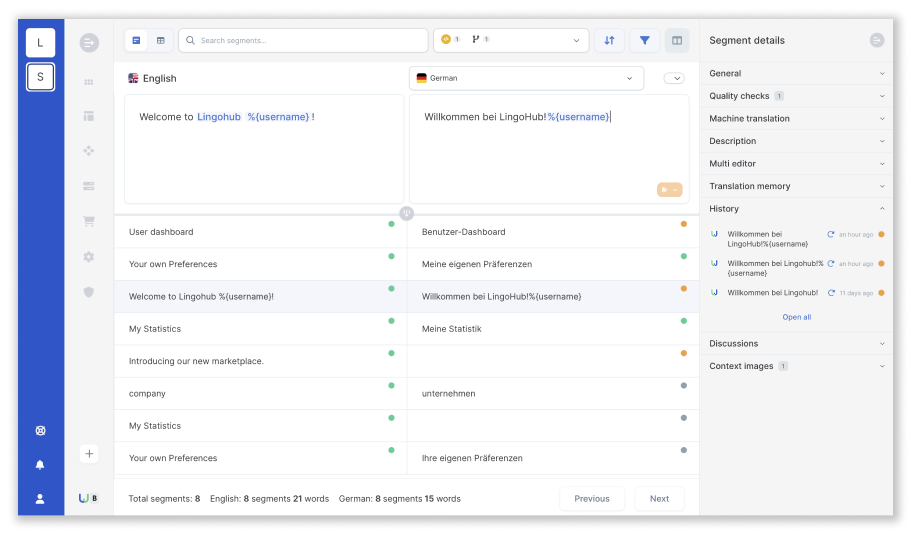911x533 pixels.
Task: Collapse the History section
Action: [x=796, y=209]
